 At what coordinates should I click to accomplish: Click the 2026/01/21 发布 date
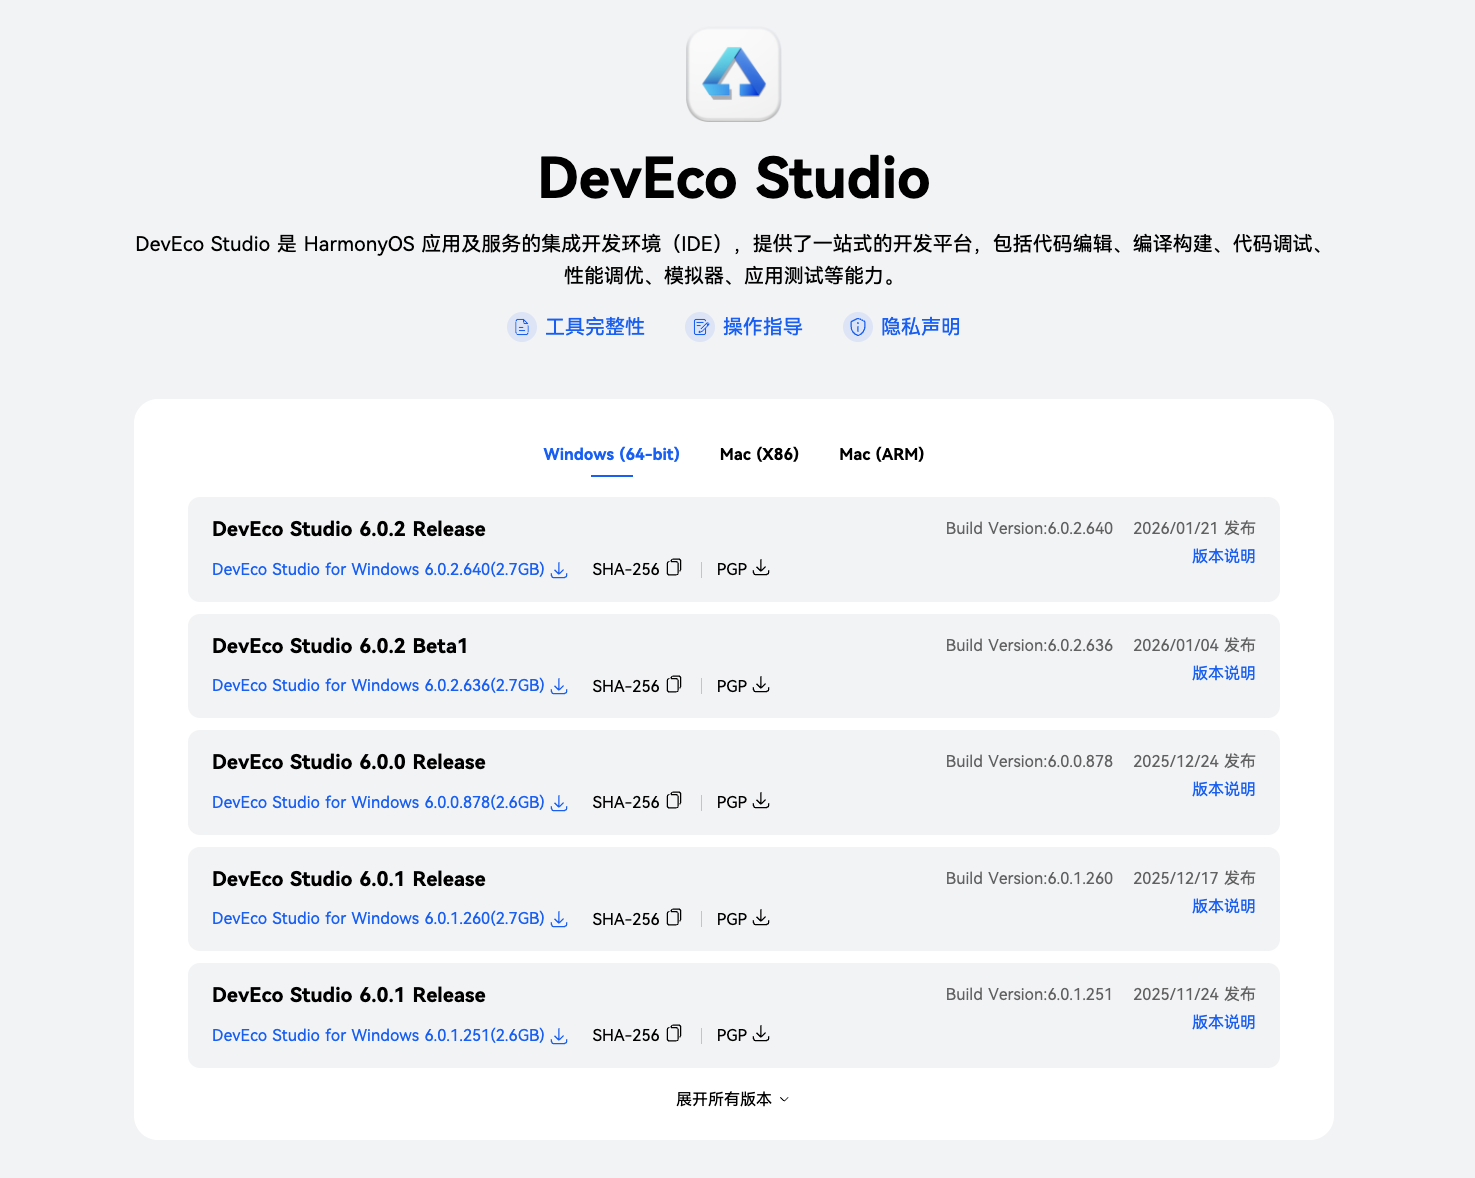coord(1194,528)
